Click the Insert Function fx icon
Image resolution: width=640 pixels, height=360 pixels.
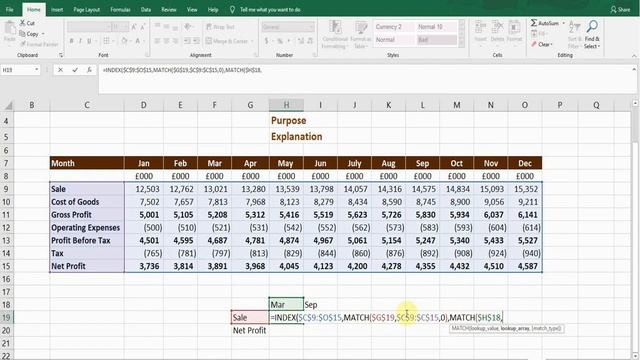[x=89, y=70]
